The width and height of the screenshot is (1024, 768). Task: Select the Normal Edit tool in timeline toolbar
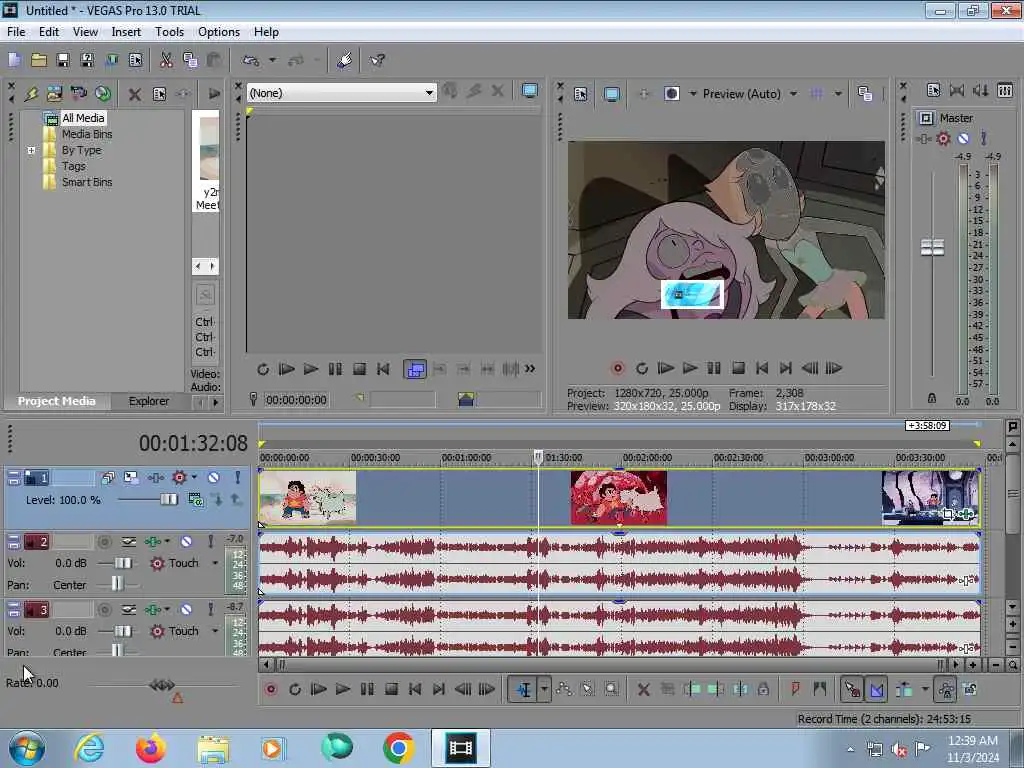tap(524, 689)
